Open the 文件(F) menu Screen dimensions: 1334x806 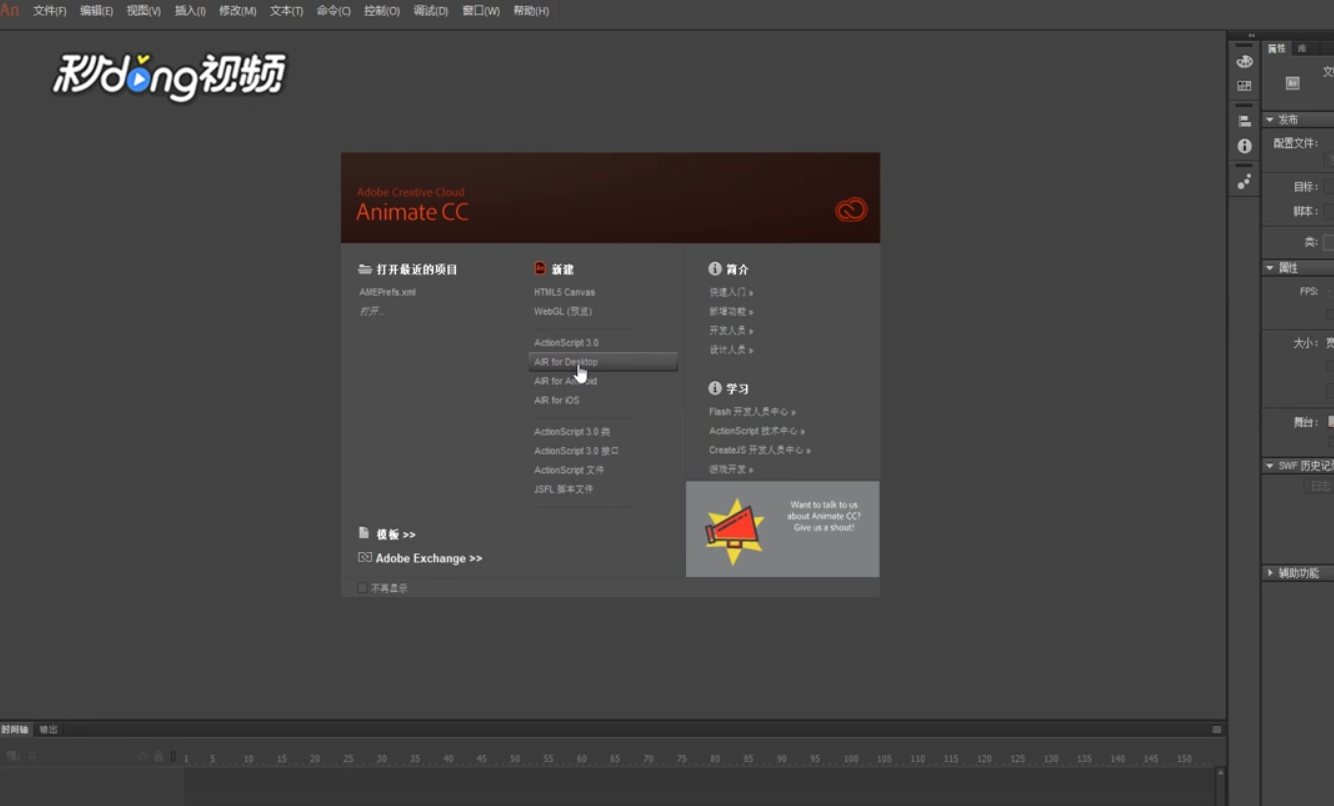[50, 11]
